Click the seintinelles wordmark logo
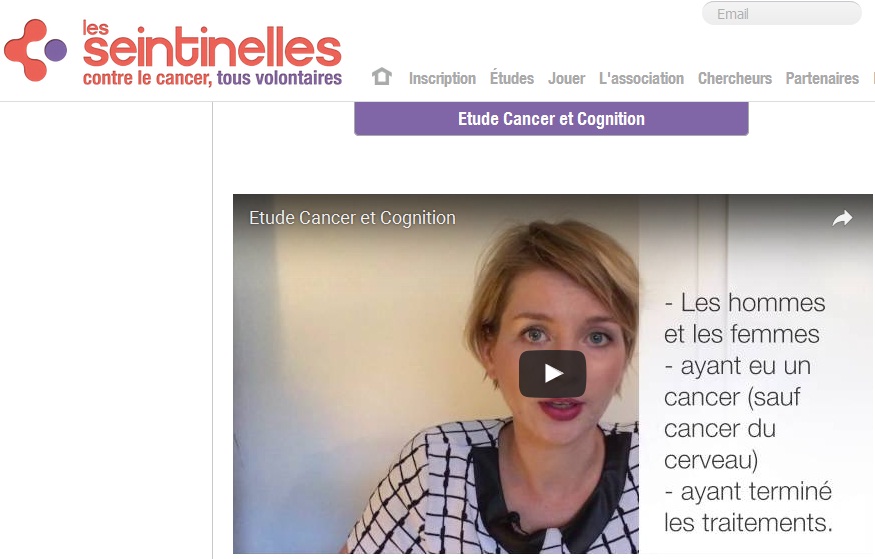The image size is (875, 559). tap(212, 48)
